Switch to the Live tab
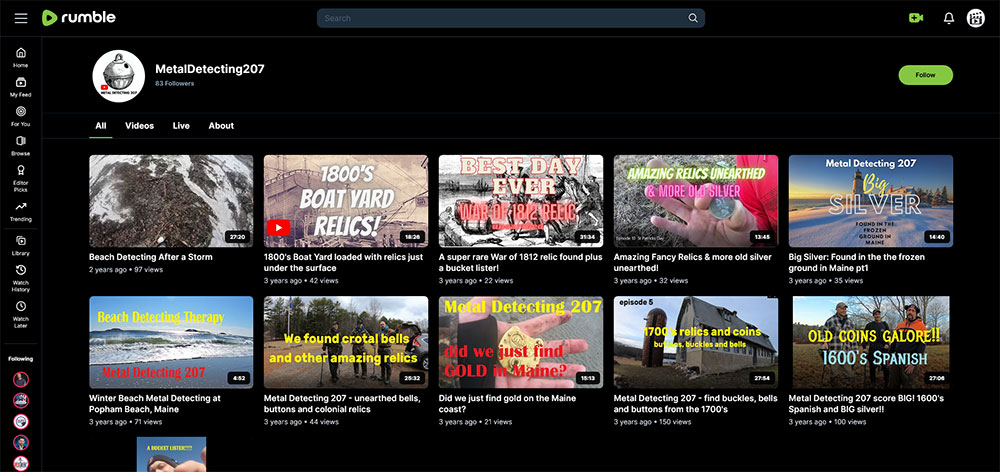 click(x=181, y=126)
